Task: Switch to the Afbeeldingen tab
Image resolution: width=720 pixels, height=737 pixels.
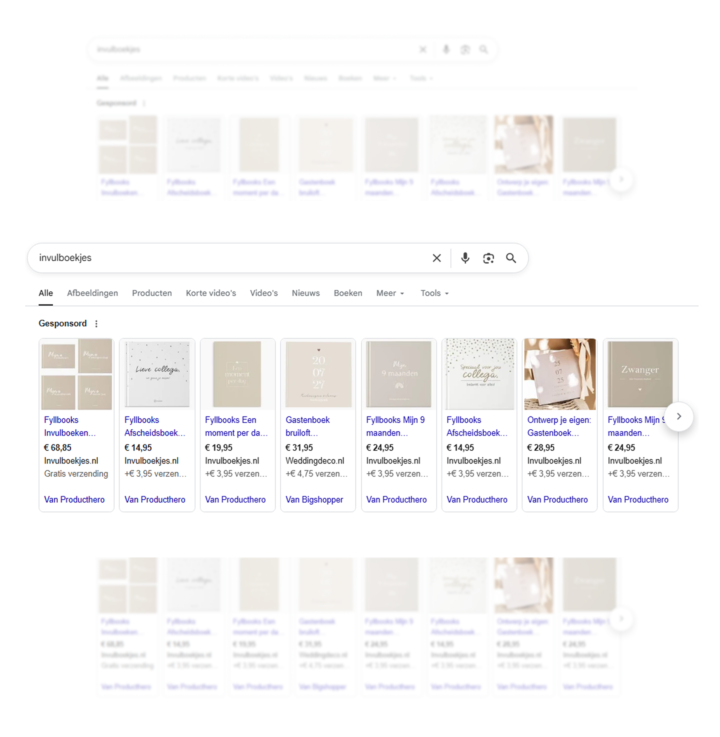Action: pyautogui.click(x=92, y=293)
